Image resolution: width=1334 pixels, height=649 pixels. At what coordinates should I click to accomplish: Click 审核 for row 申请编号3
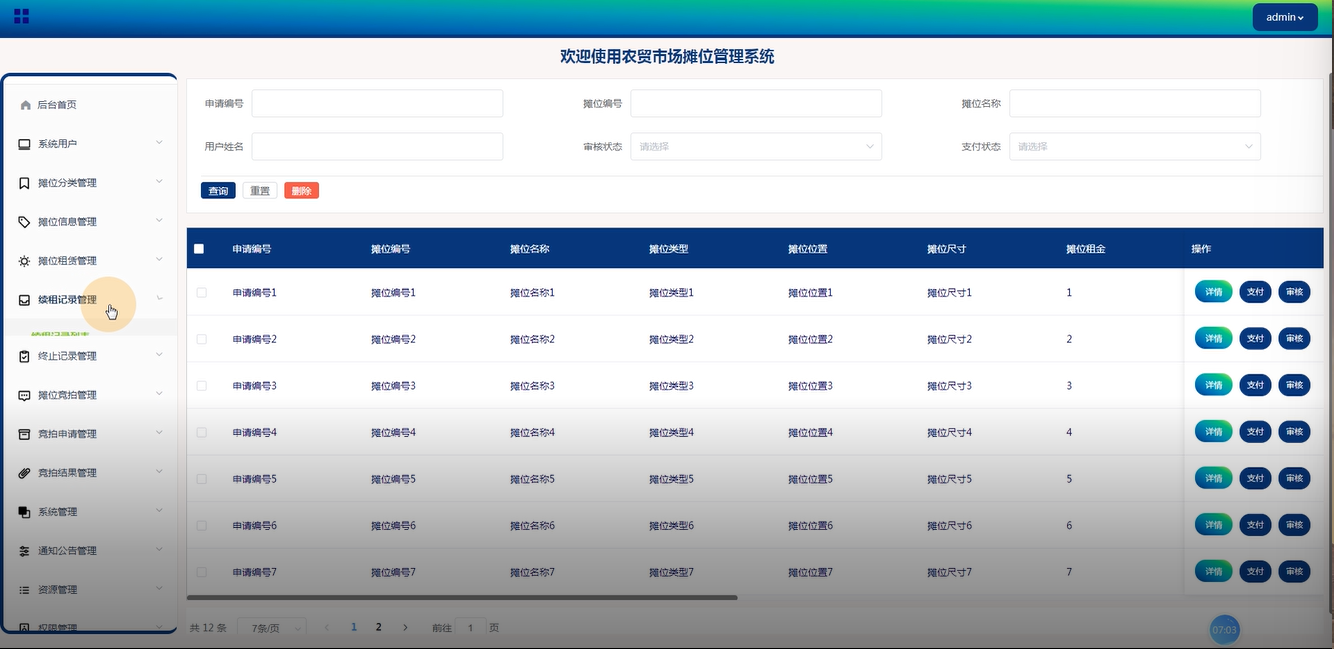coord(1295,385)
